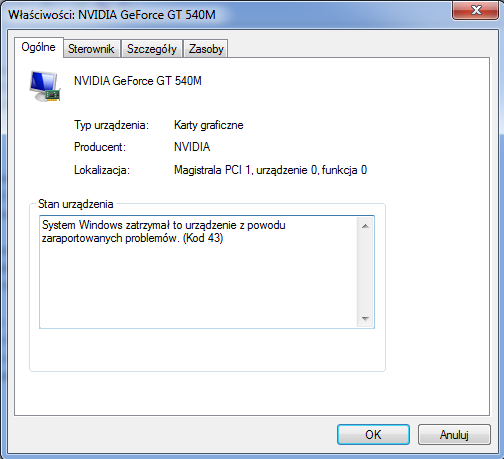Click the Lokalizacja label
The height and width of the screenshot is (459, 504).
[x=102, y=170]
